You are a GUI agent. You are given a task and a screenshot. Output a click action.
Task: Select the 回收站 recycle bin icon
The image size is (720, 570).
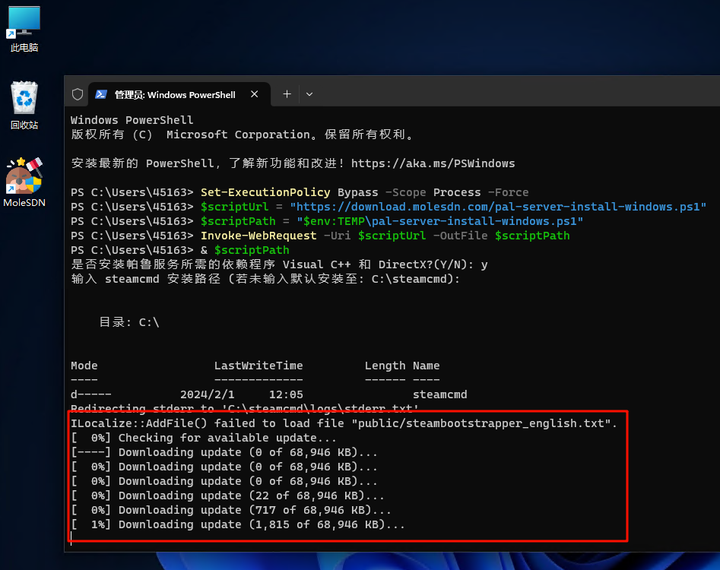tap(24, 106)
